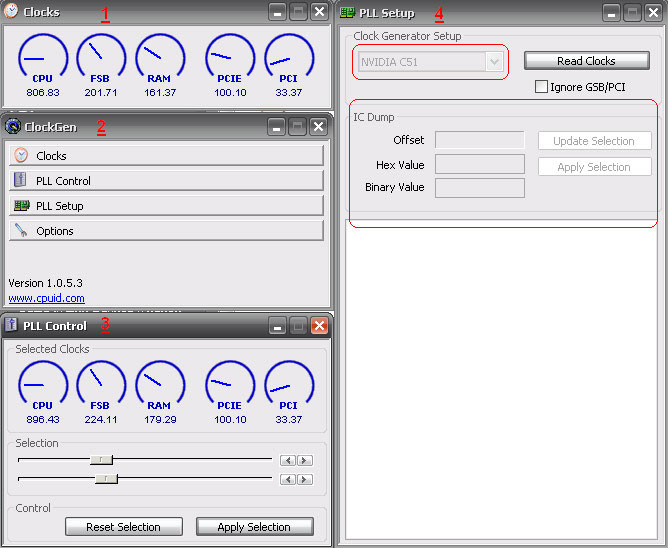668x548 pixels.
Task: Click the PLL Control title bar icon
Action: tap(12, 325)
